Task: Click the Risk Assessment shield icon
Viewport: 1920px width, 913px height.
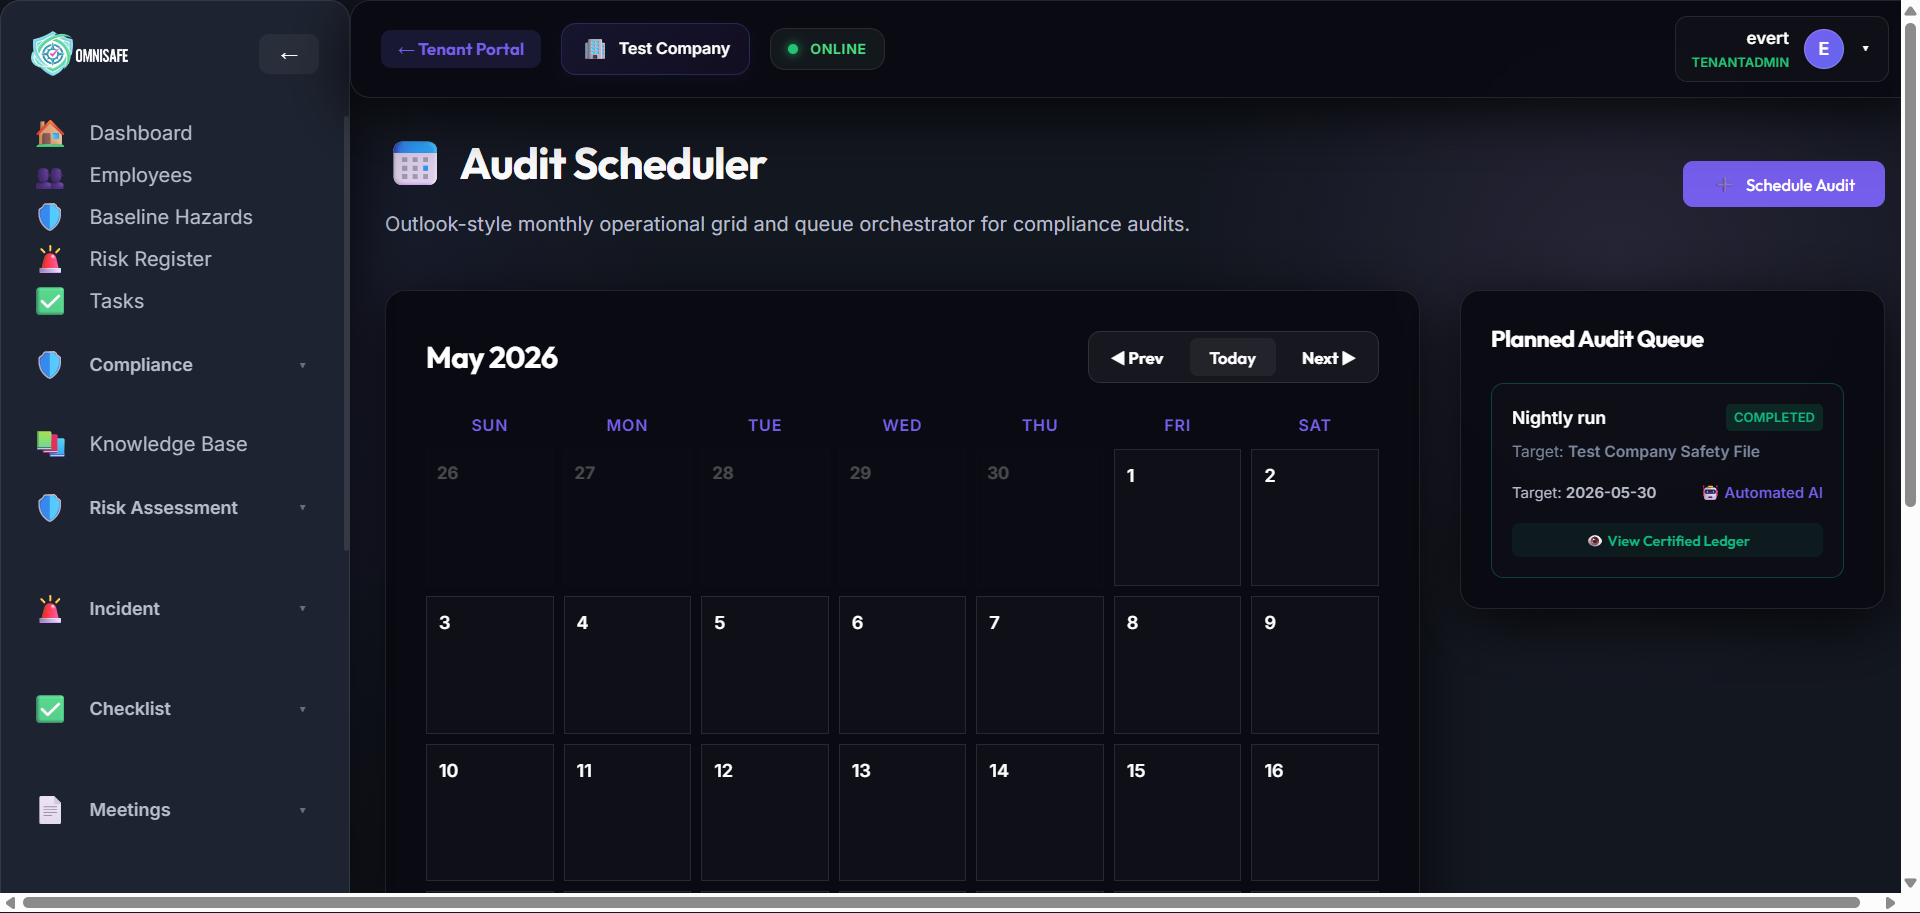Action: coord(50,508)
